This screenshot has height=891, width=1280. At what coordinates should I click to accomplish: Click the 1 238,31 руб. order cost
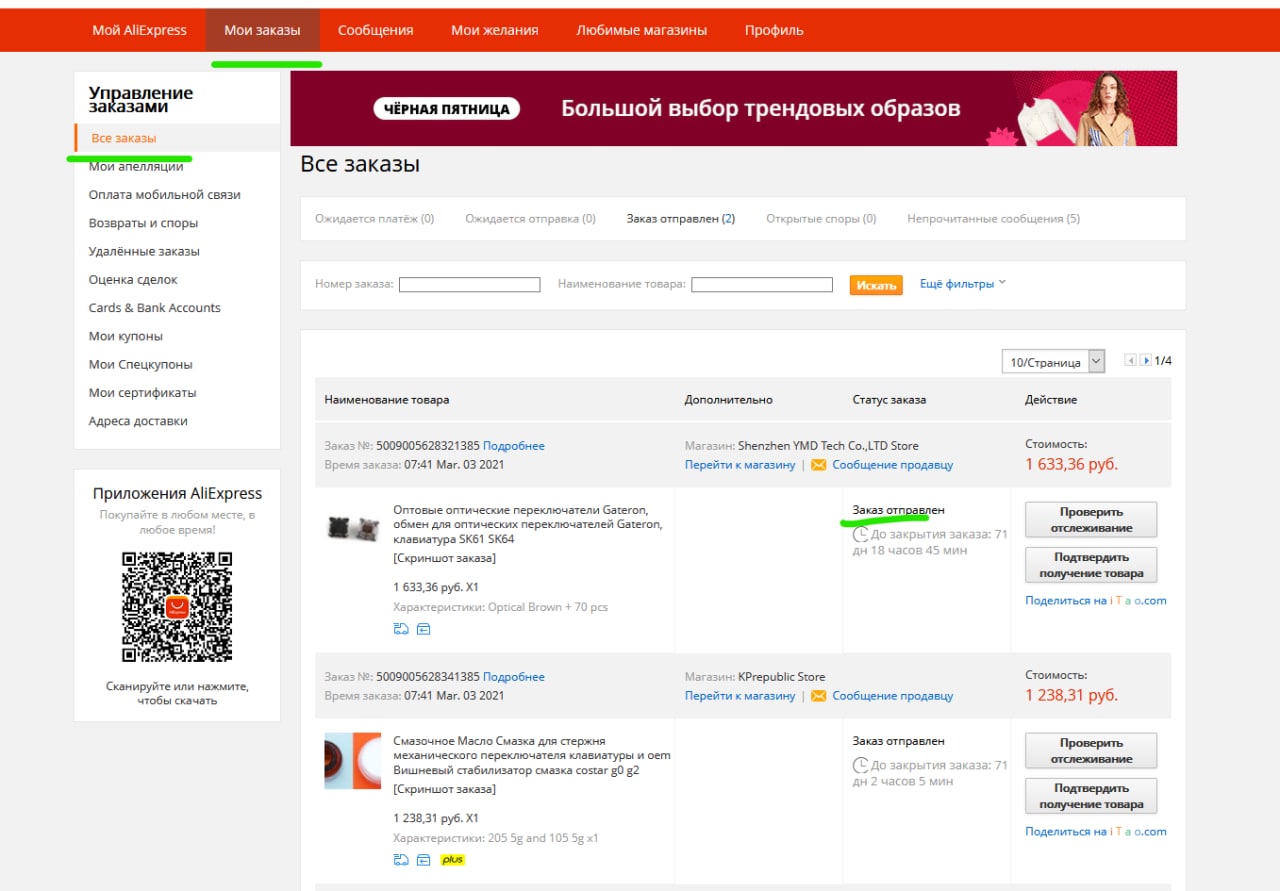(x=1071, y=695)
